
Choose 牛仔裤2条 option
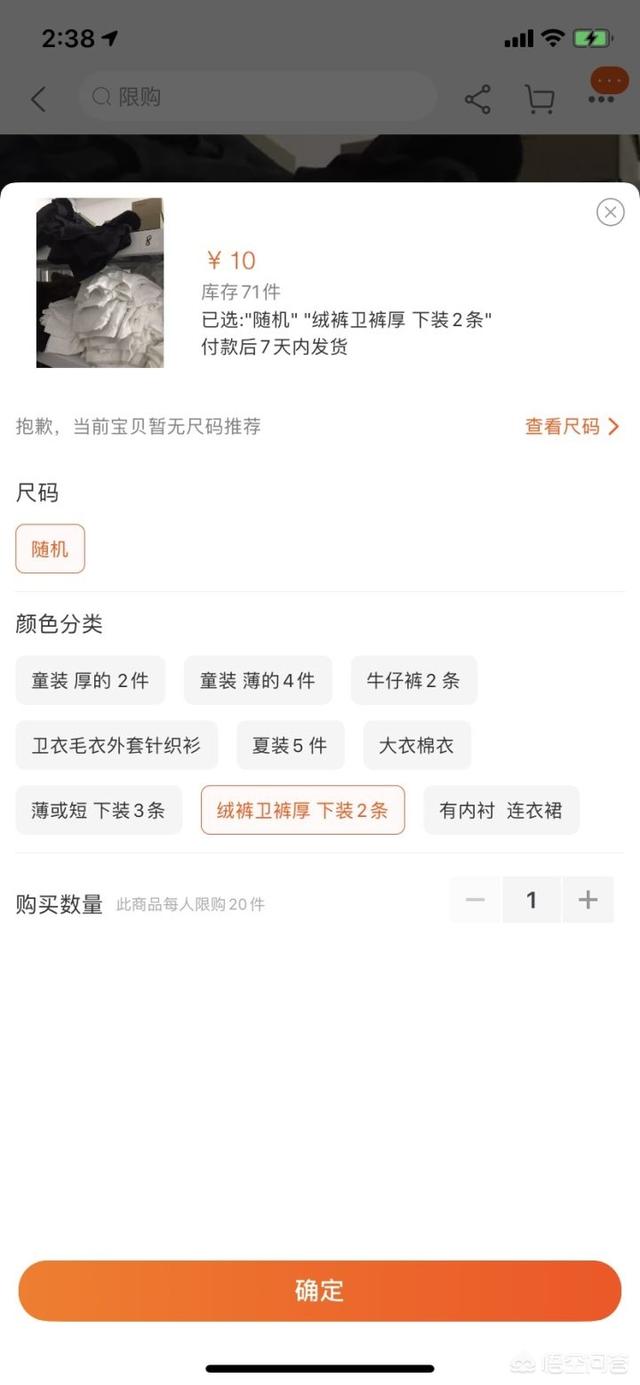pyautogui.click(x=414, y=680)
